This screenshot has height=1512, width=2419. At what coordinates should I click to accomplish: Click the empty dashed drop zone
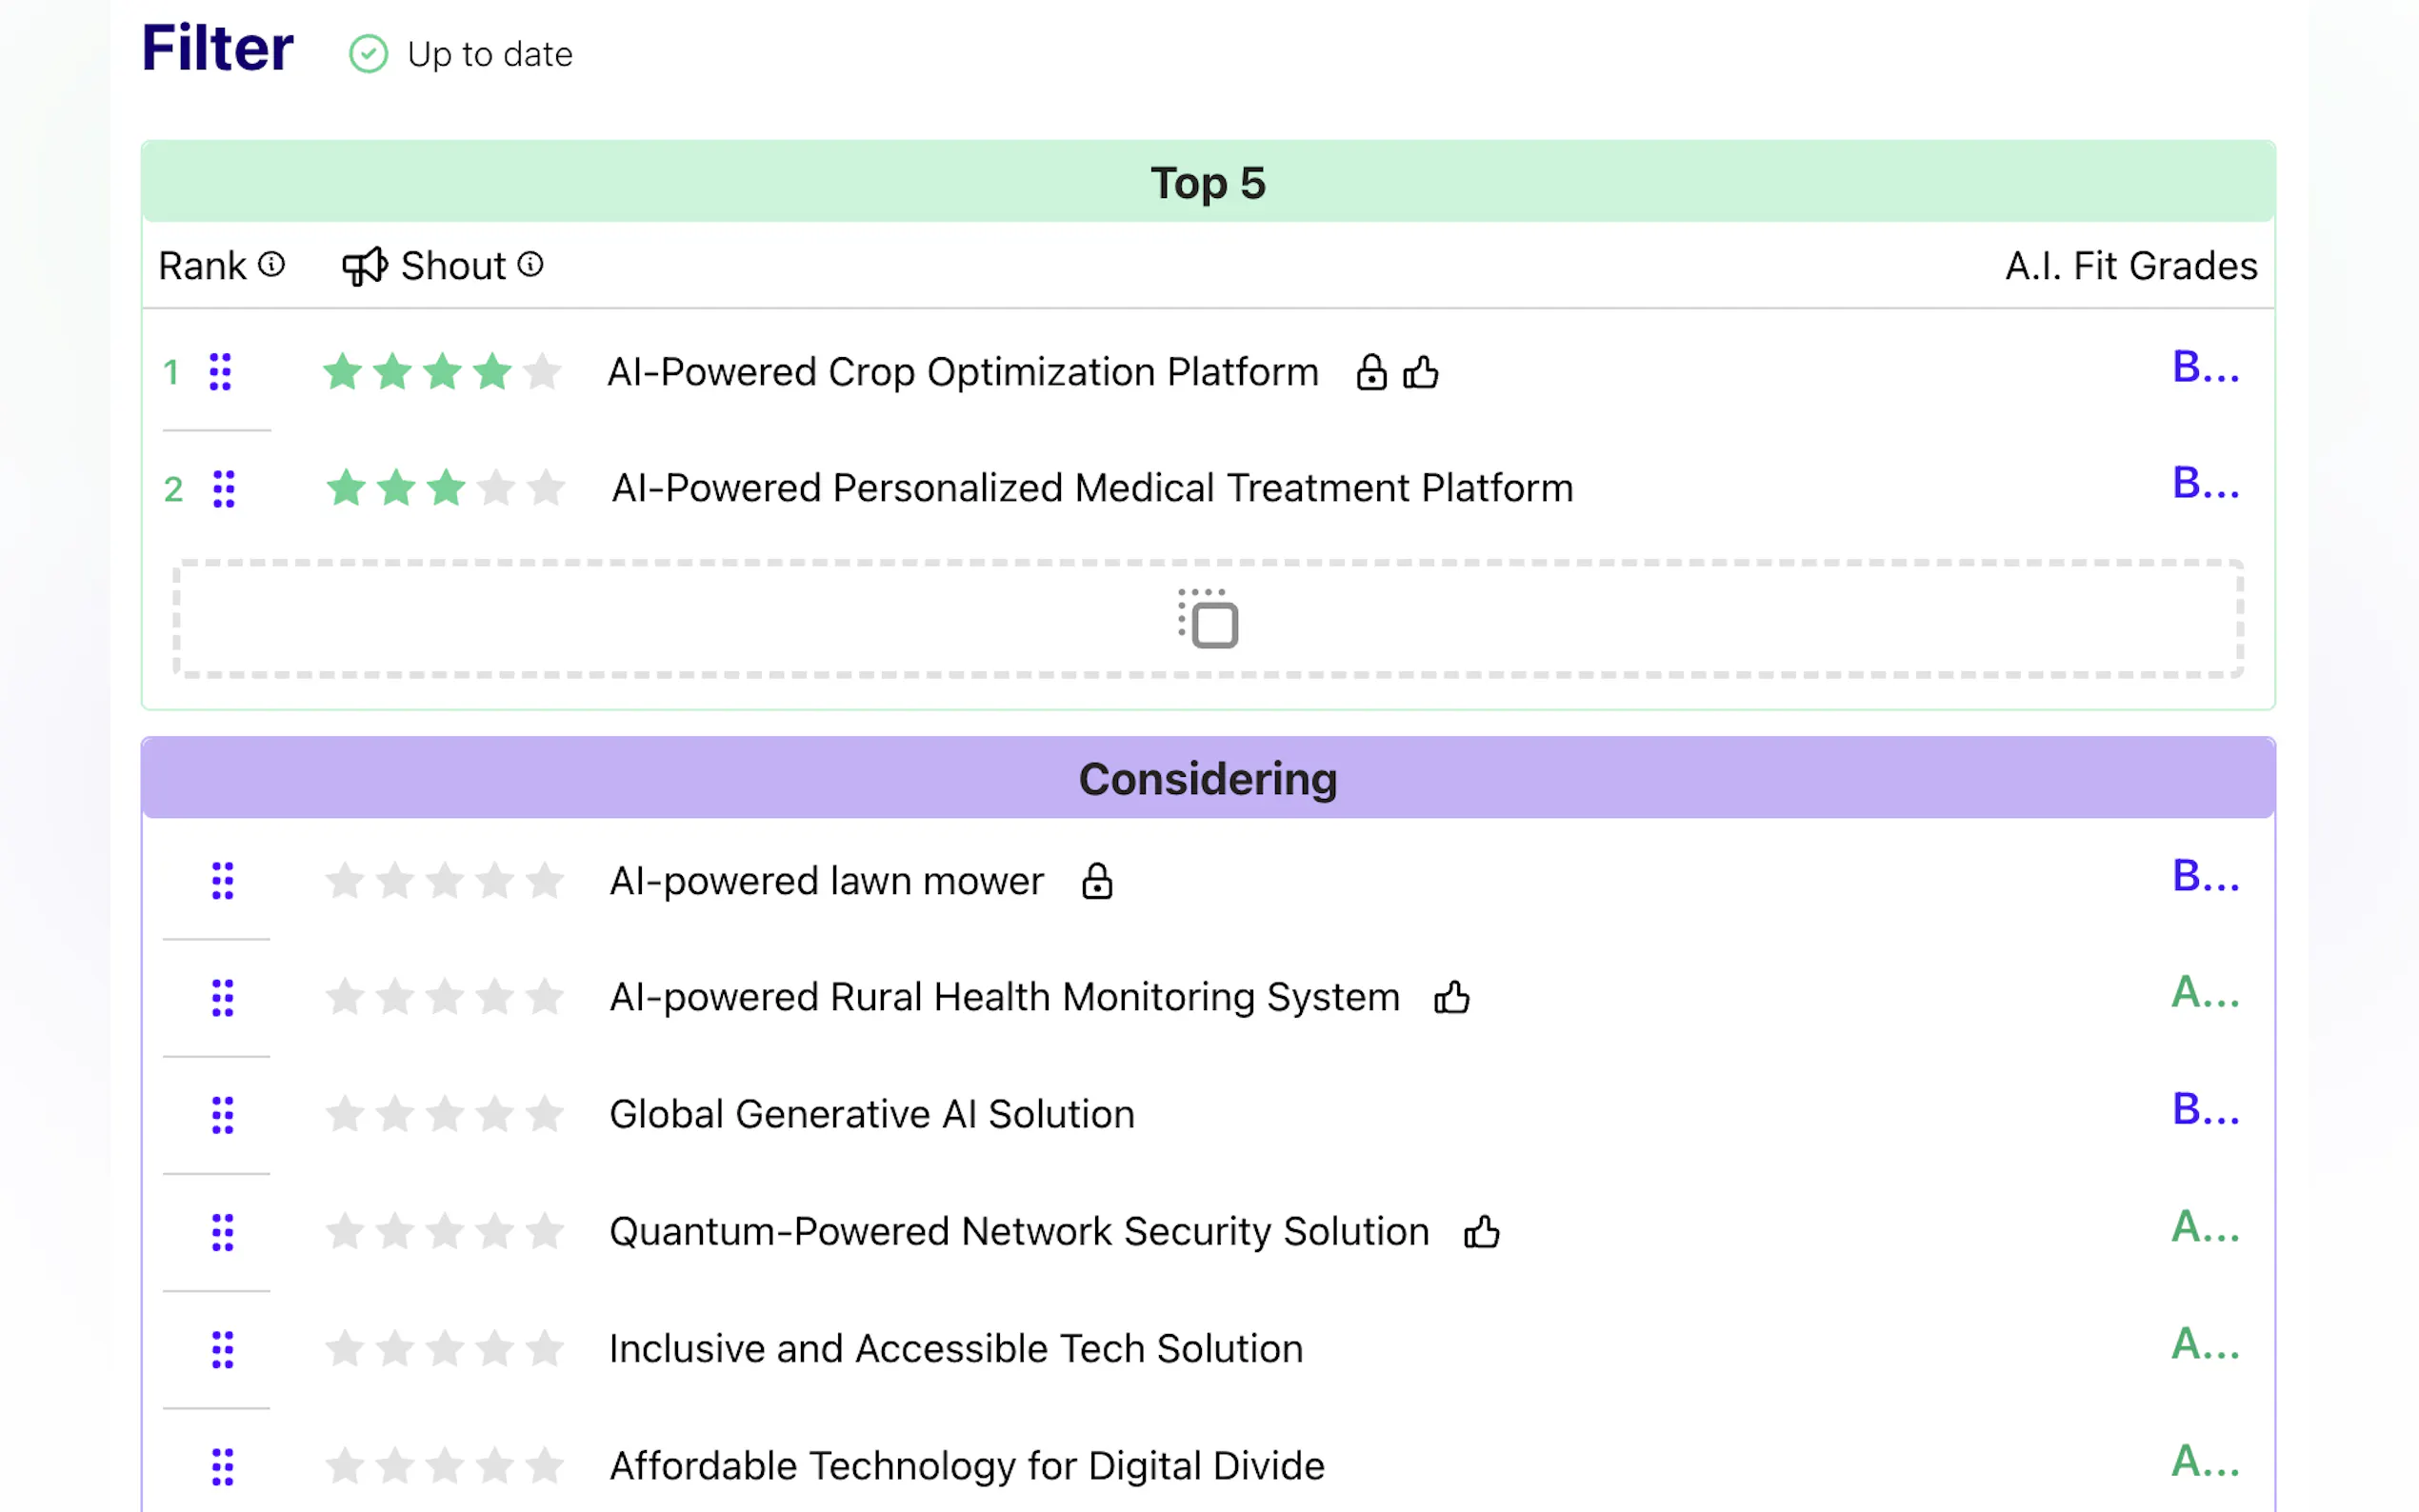(x=1208, y=619)
